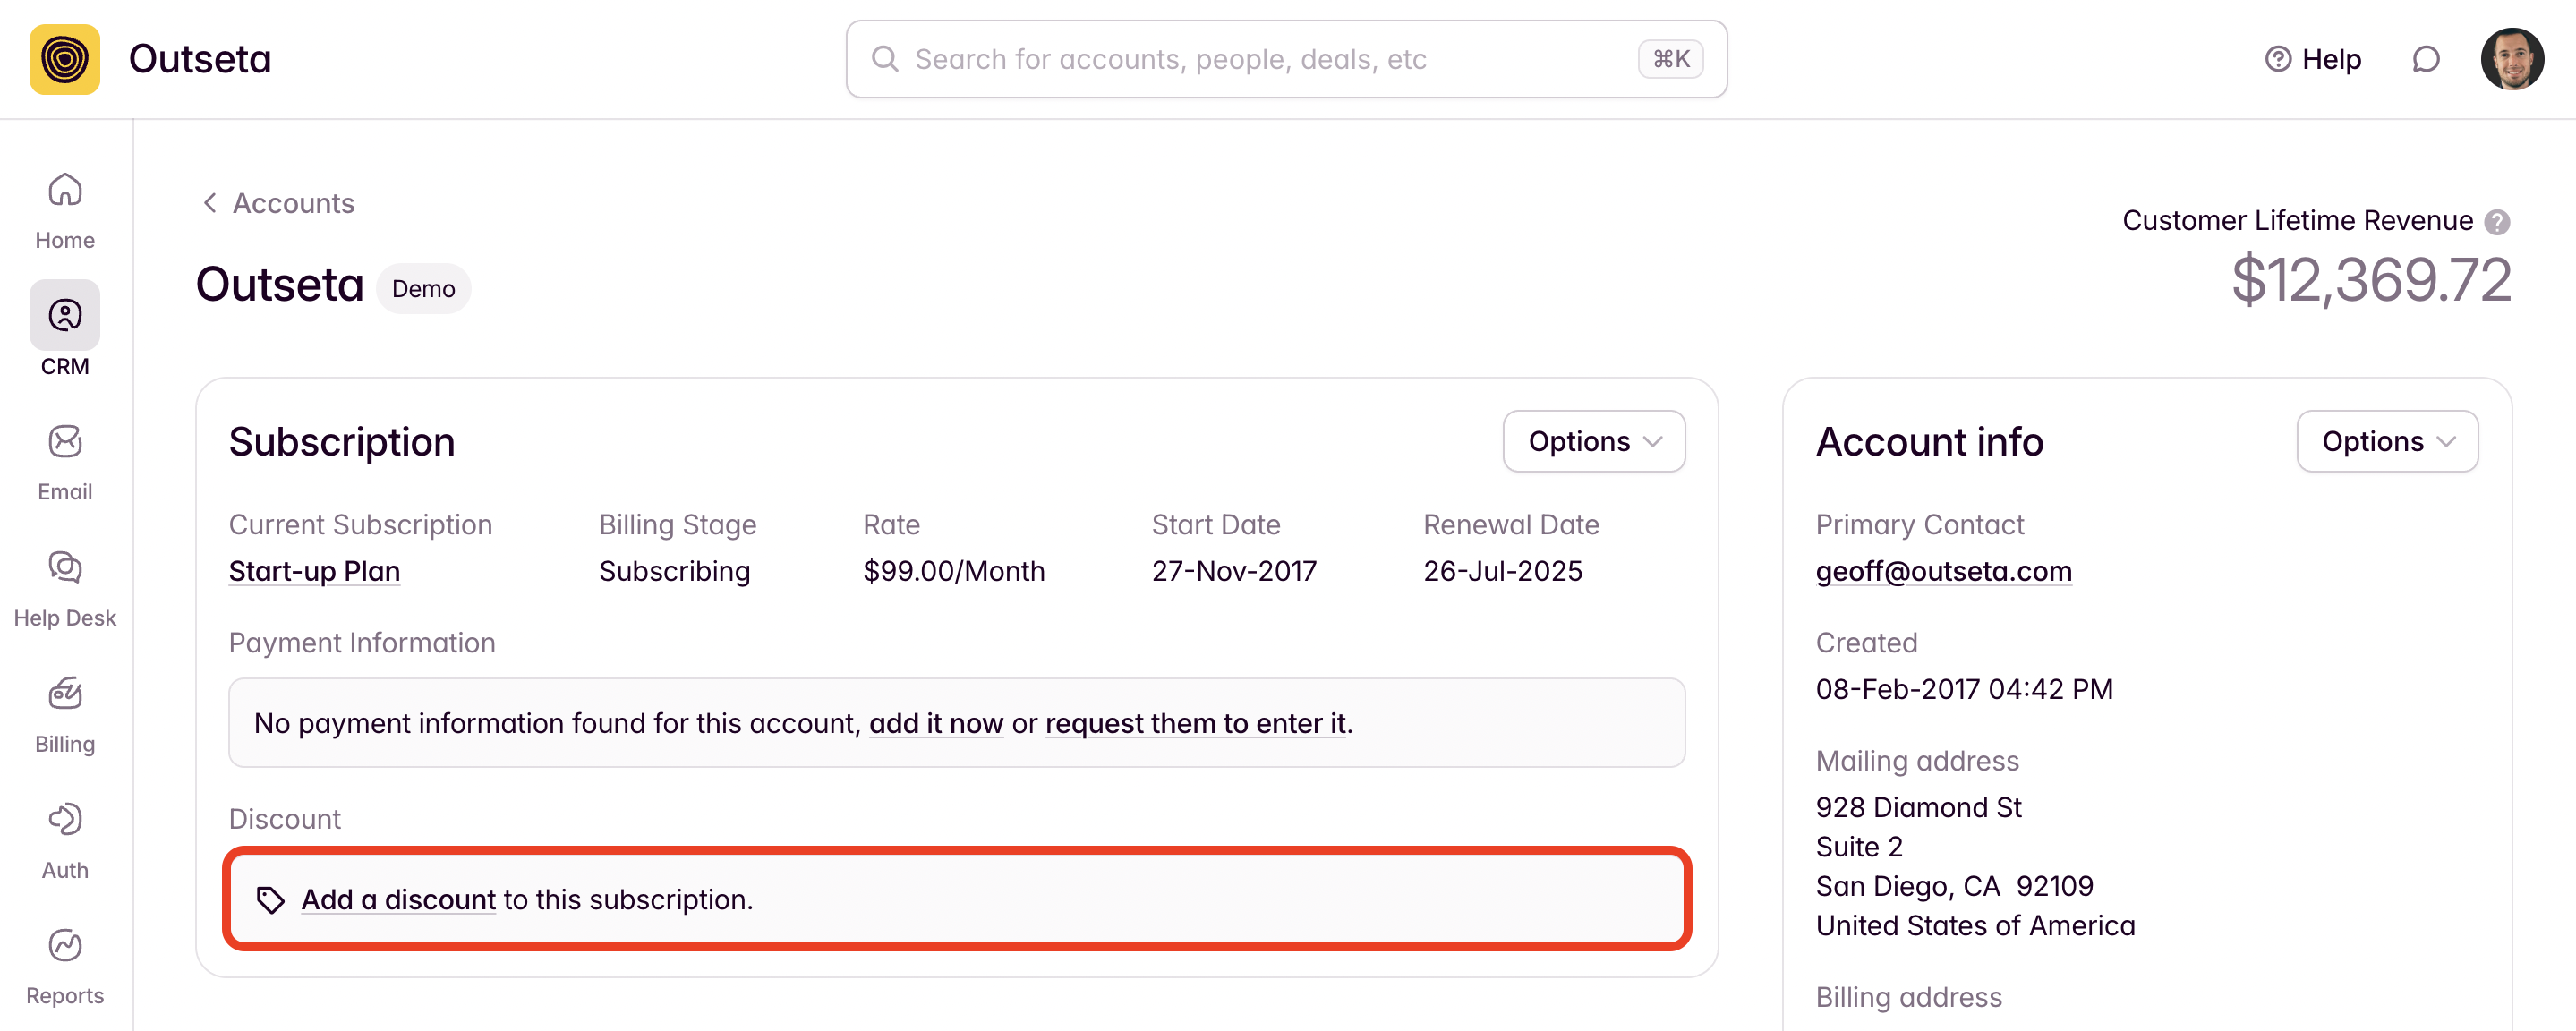Click request them to enter it
This screenshot has height=1031, width=2576.
coord(1196,723)
